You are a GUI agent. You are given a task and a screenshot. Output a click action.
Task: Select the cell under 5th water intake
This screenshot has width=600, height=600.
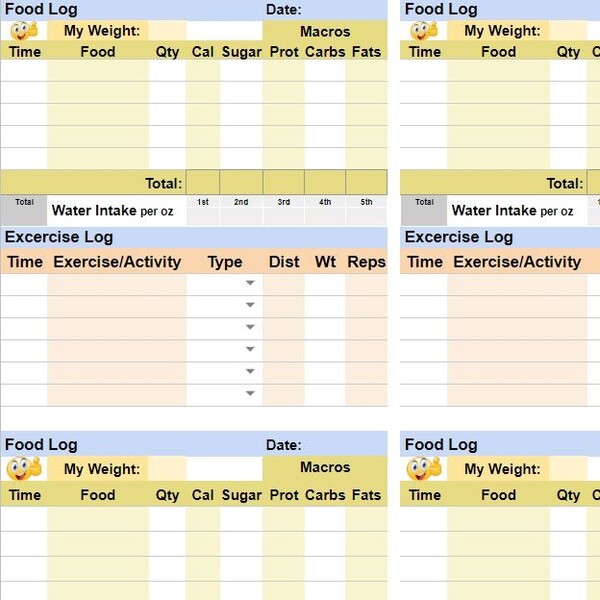click(x=367, y=216)
